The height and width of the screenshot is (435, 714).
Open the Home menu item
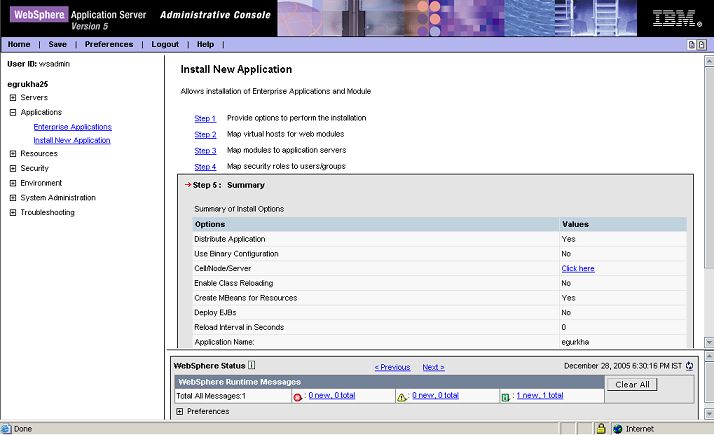coord(19,44)
